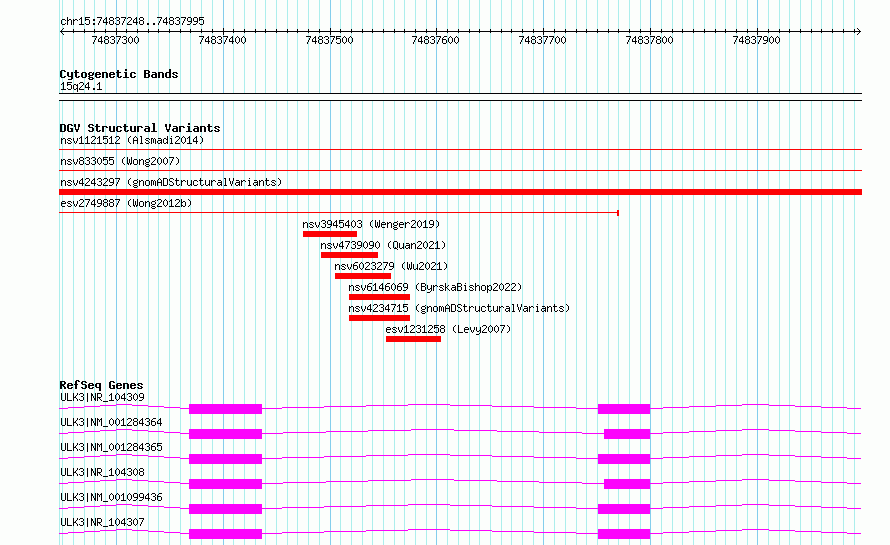This screenshot has height=545, width=890.
Task: Open esv1231258 (Levy2007) variant label
Action: click(448, 329)
